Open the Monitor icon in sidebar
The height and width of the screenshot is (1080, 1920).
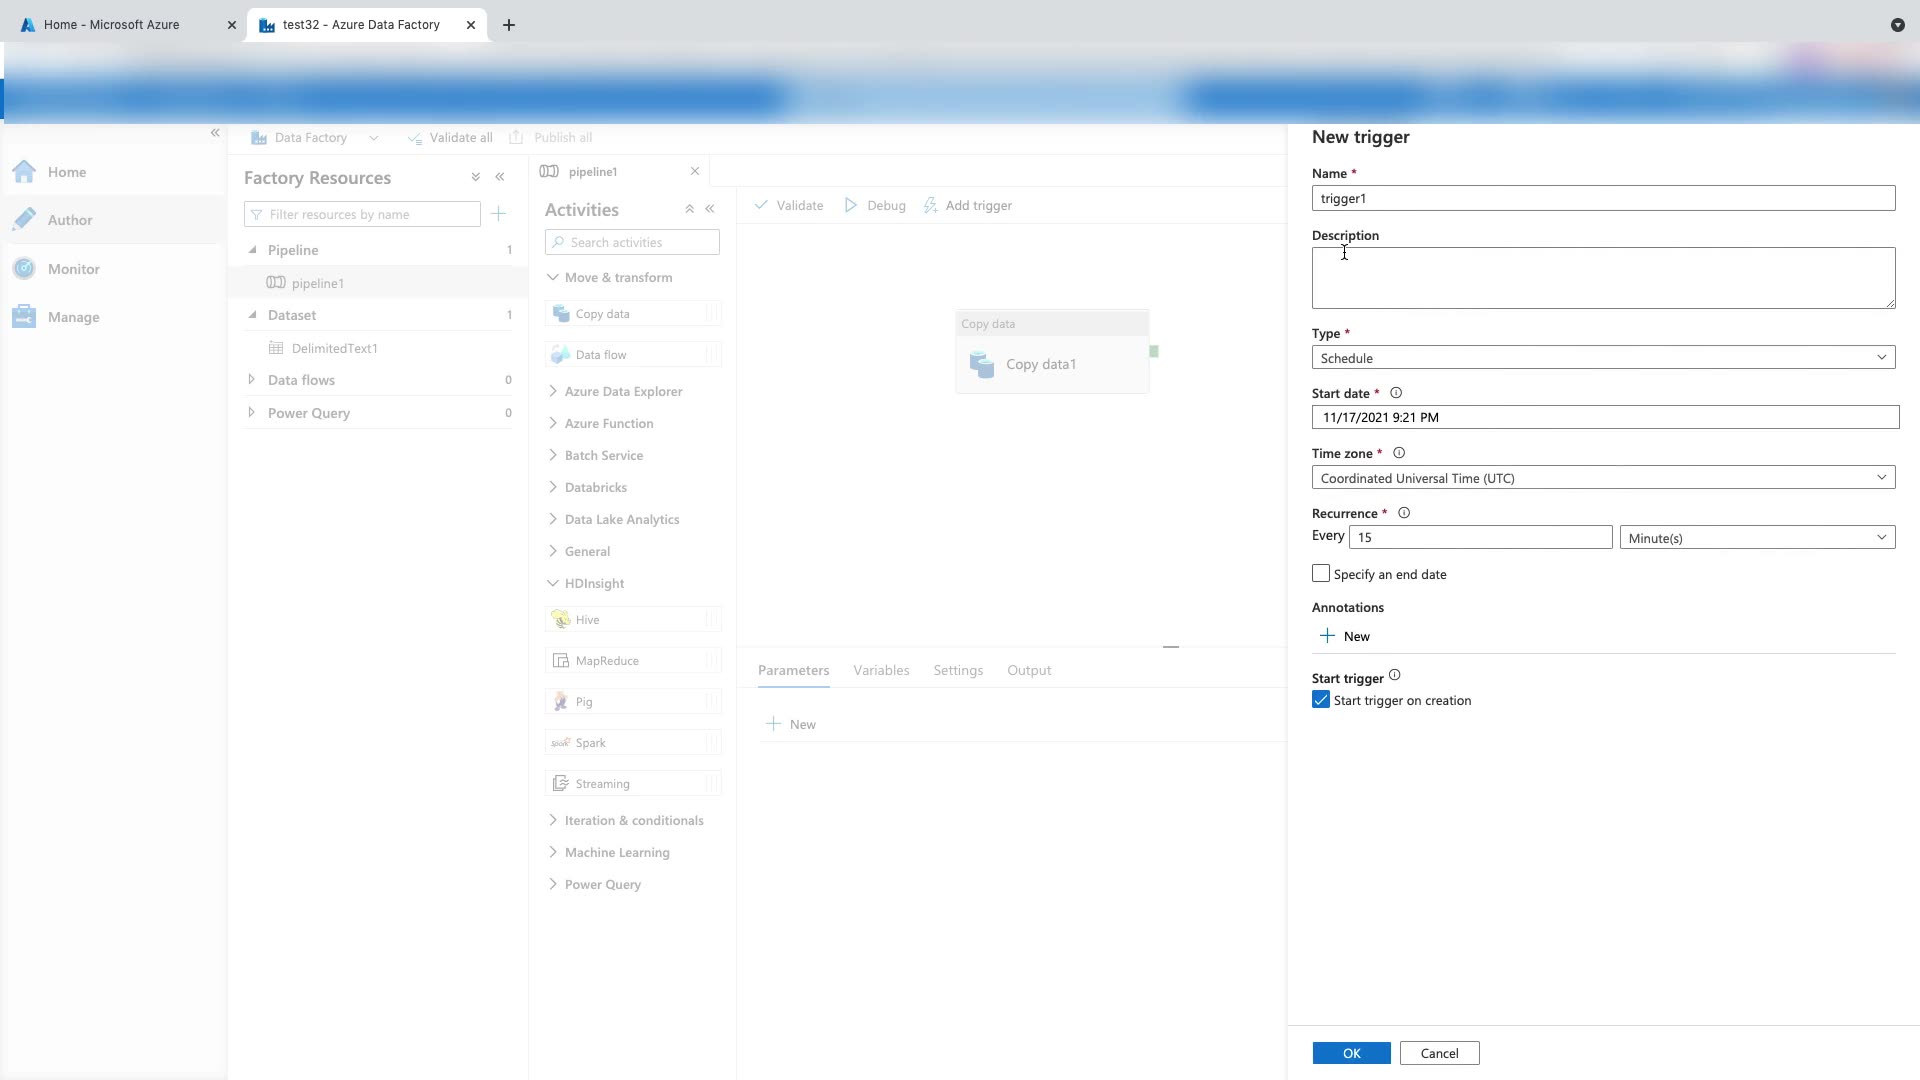click(x=25, y=268)
